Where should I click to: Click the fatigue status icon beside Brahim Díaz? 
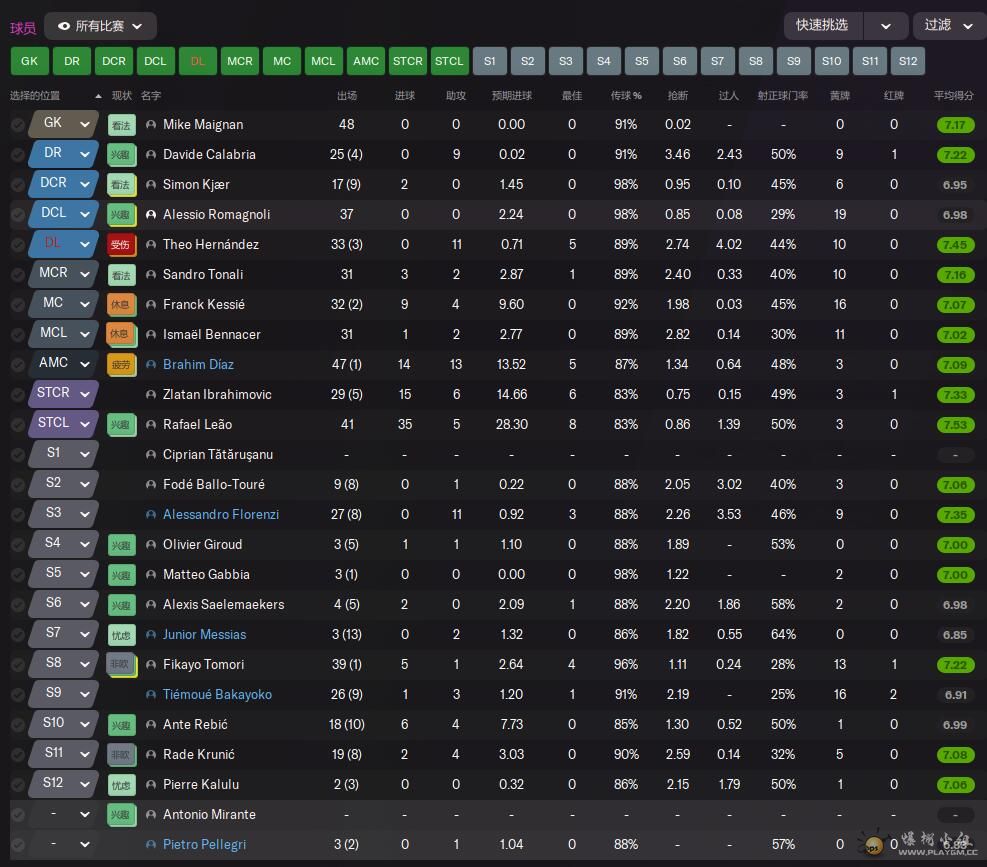click(120, 365)
